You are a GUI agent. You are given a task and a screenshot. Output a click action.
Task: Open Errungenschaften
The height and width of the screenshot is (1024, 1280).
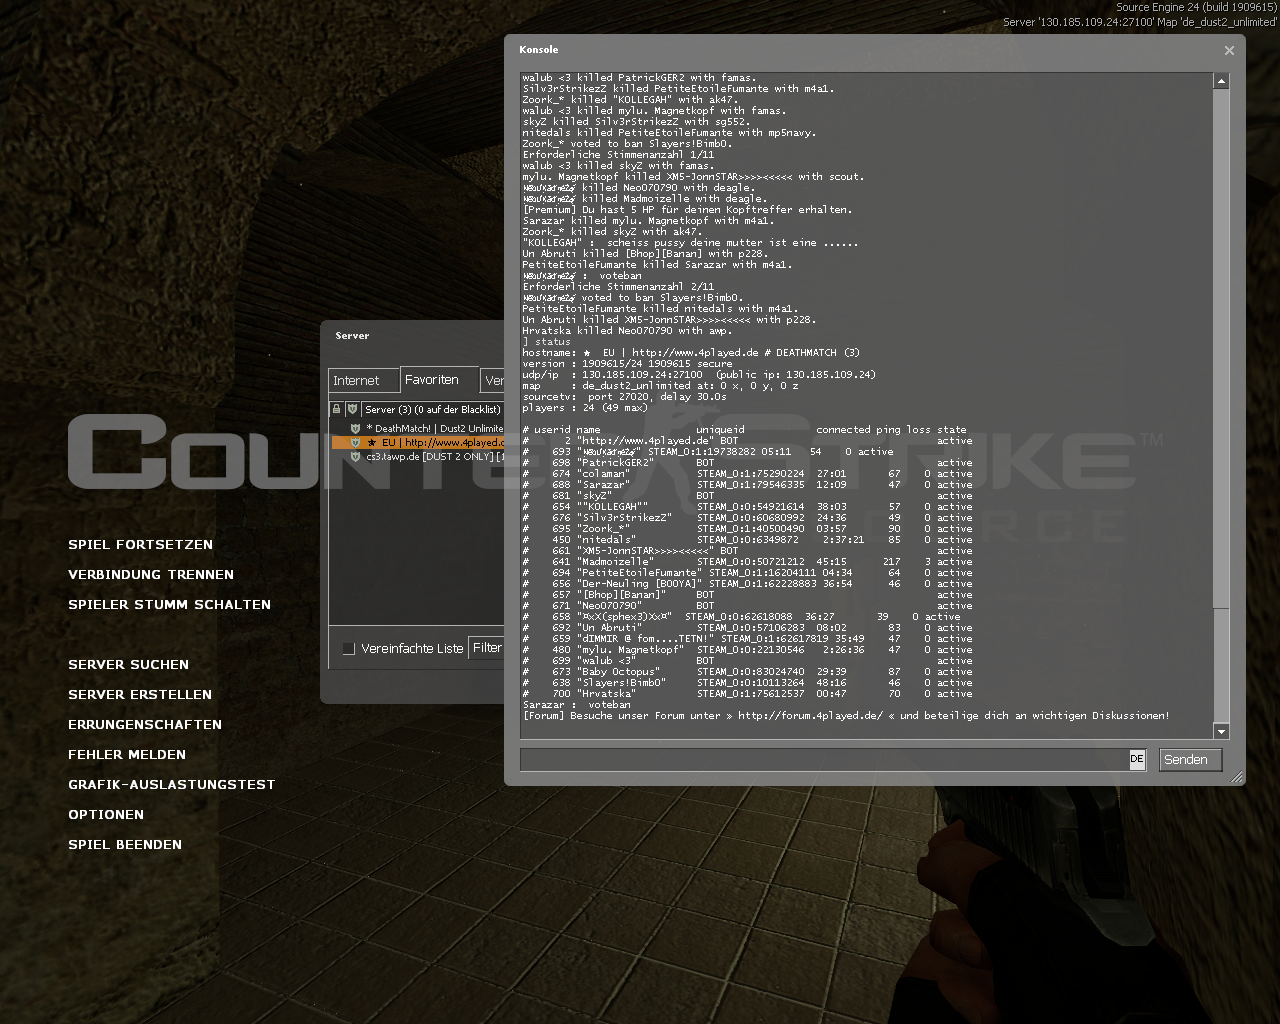145,725
